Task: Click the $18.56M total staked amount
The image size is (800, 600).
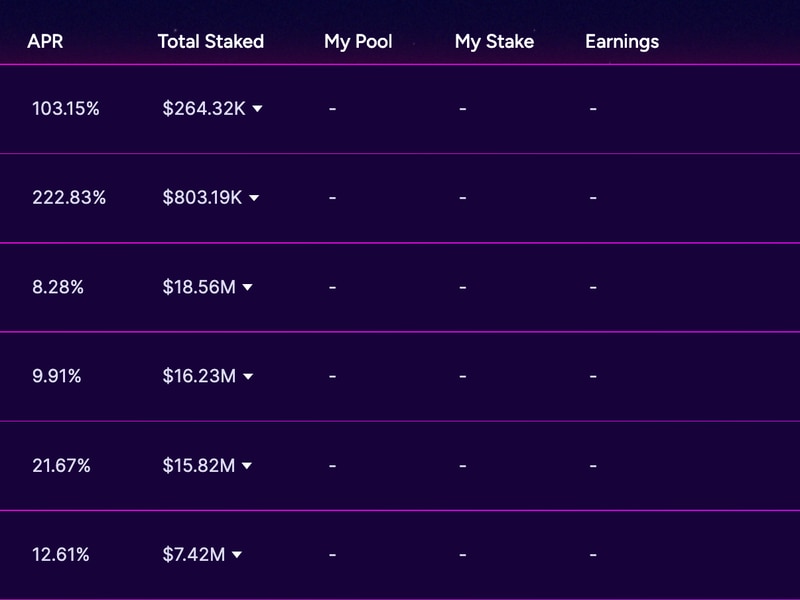Action: (199, 288)
